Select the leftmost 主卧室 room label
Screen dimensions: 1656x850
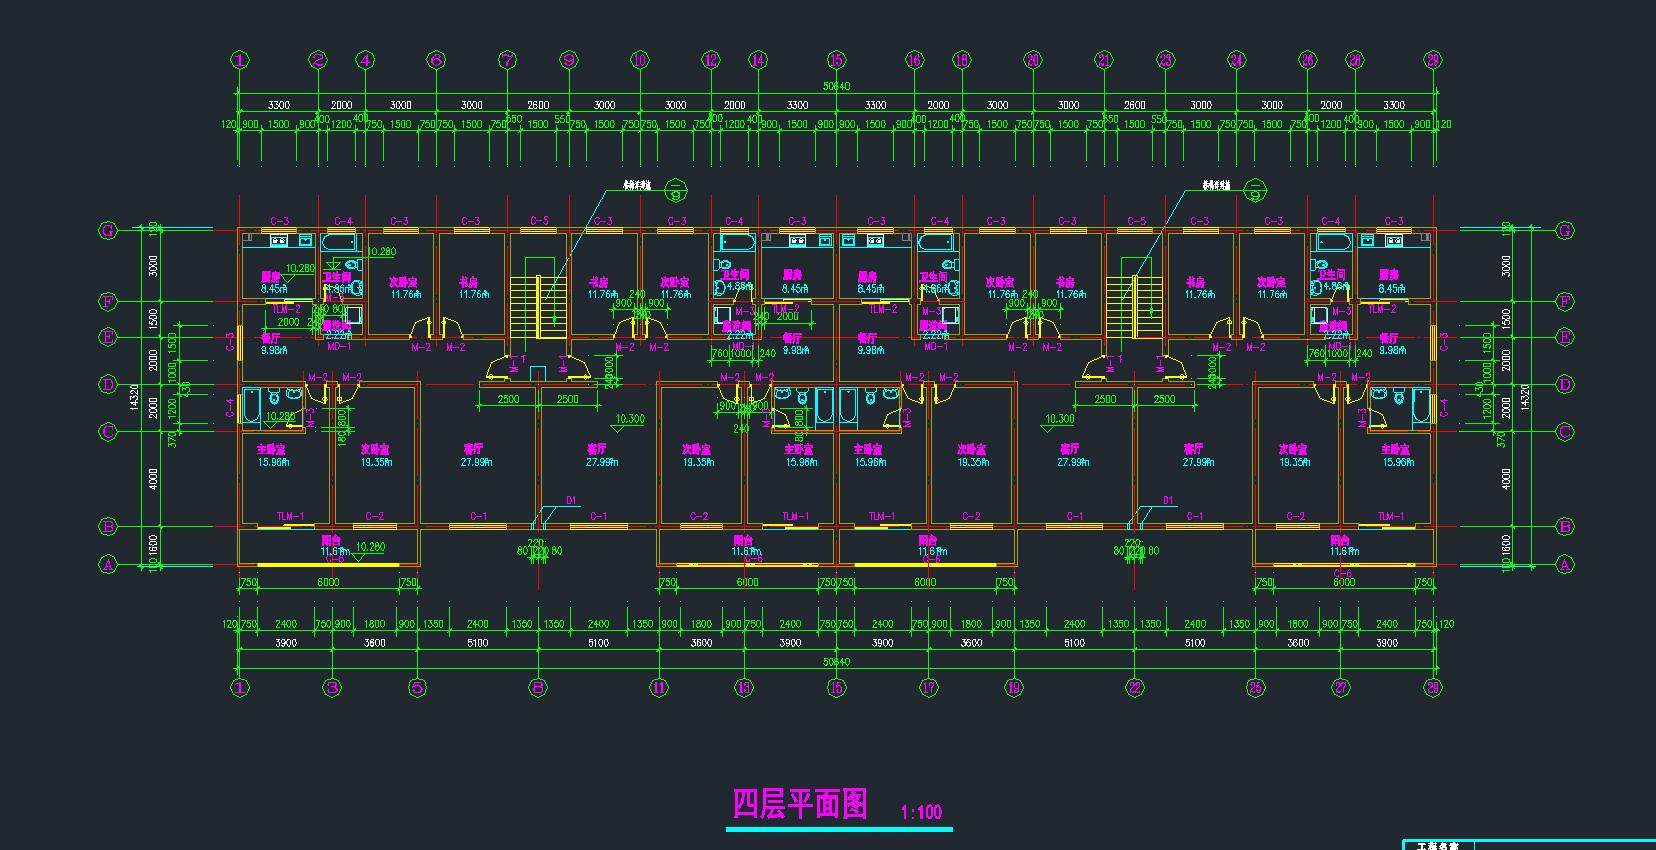(272, 450)
